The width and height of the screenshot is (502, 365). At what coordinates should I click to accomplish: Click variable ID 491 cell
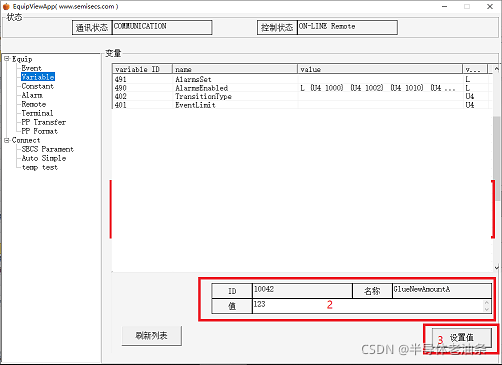point(120,79)
